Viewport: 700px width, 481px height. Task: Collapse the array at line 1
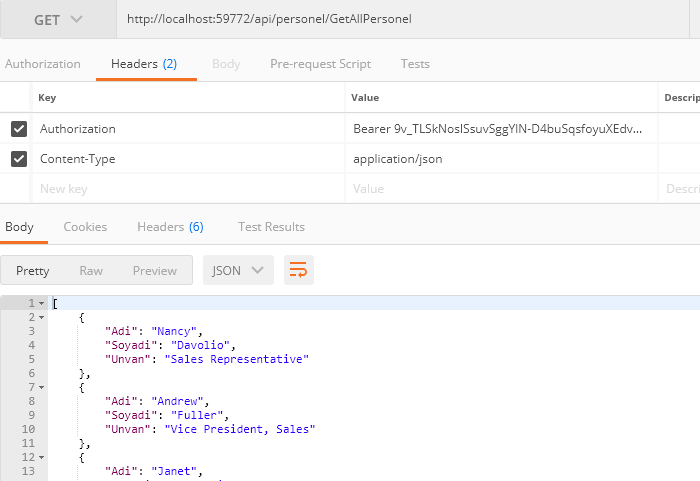(42, 303)
